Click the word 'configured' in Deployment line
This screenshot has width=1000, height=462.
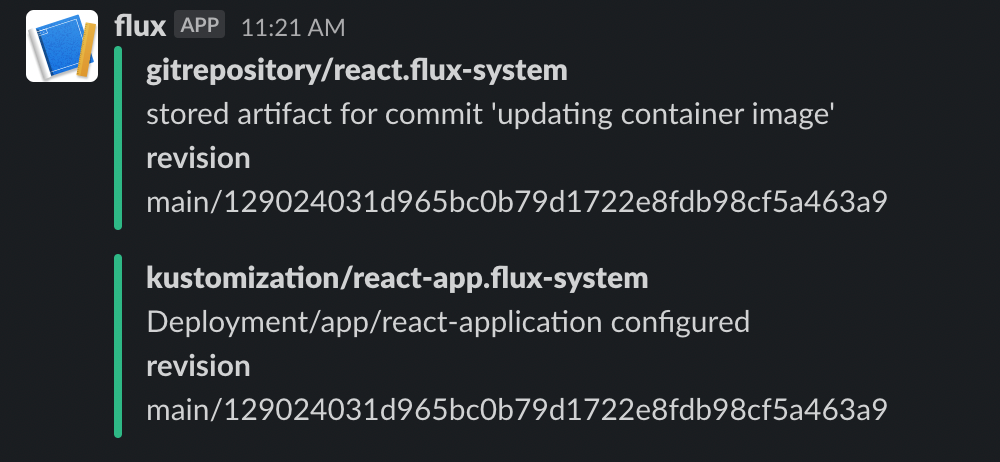680,322
